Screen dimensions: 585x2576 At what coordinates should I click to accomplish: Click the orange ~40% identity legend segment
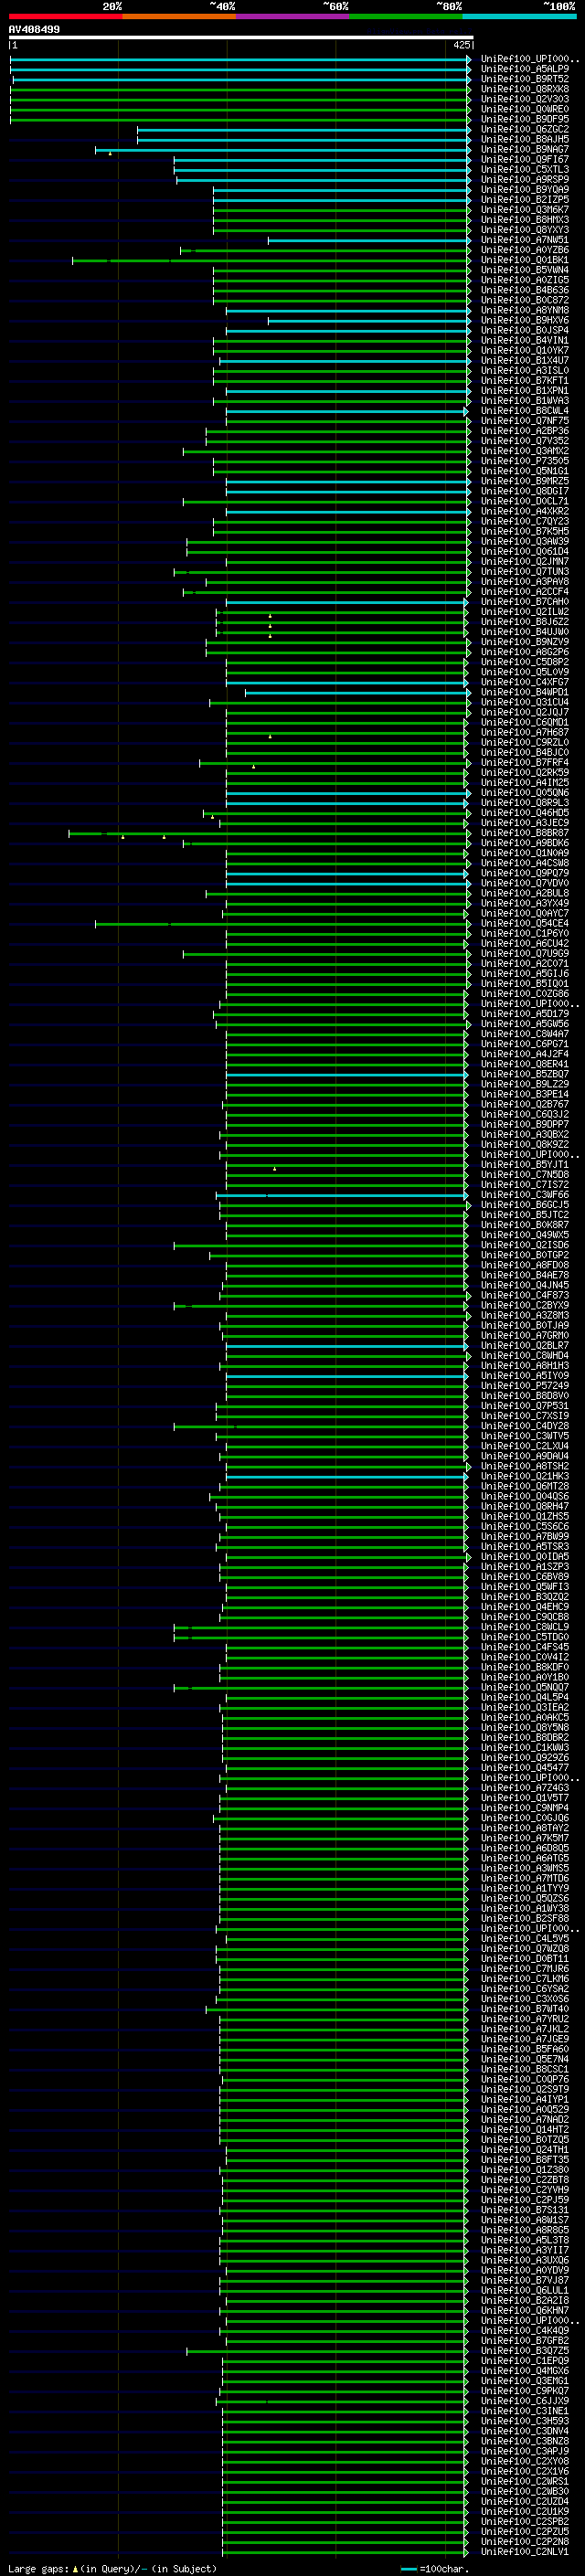click(179, 16)
